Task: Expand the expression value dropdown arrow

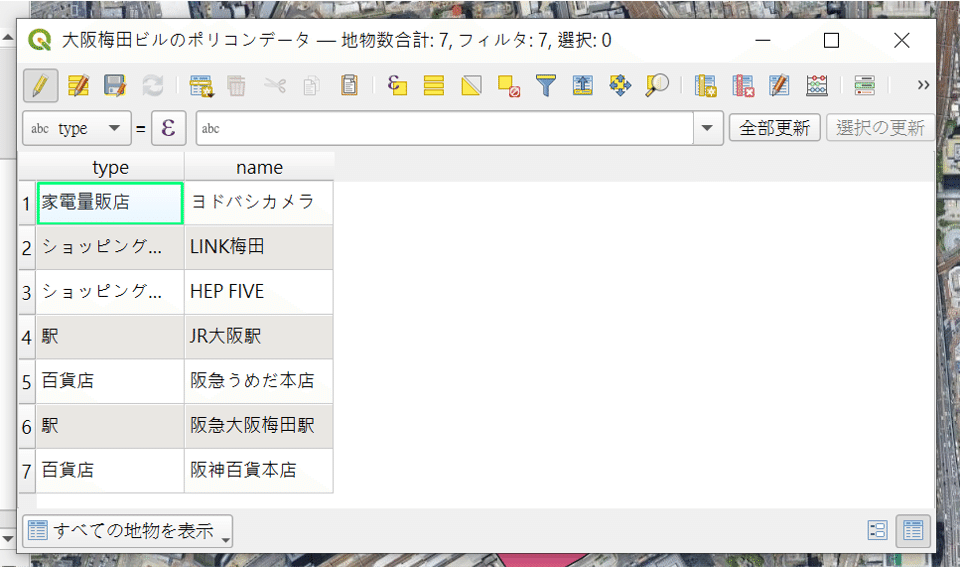Action: point(707,128)
